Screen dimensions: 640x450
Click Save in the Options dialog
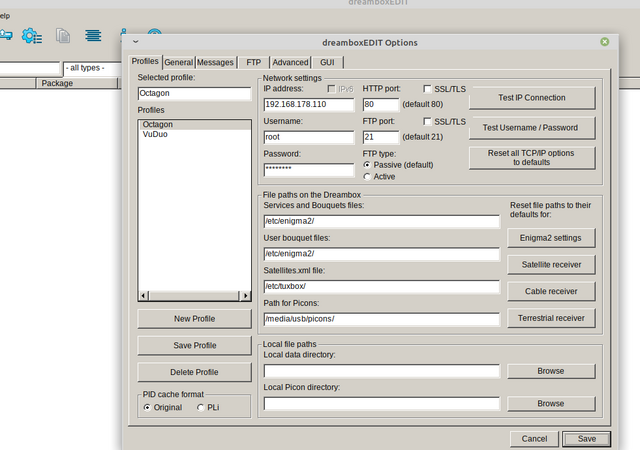click(587, 439)
